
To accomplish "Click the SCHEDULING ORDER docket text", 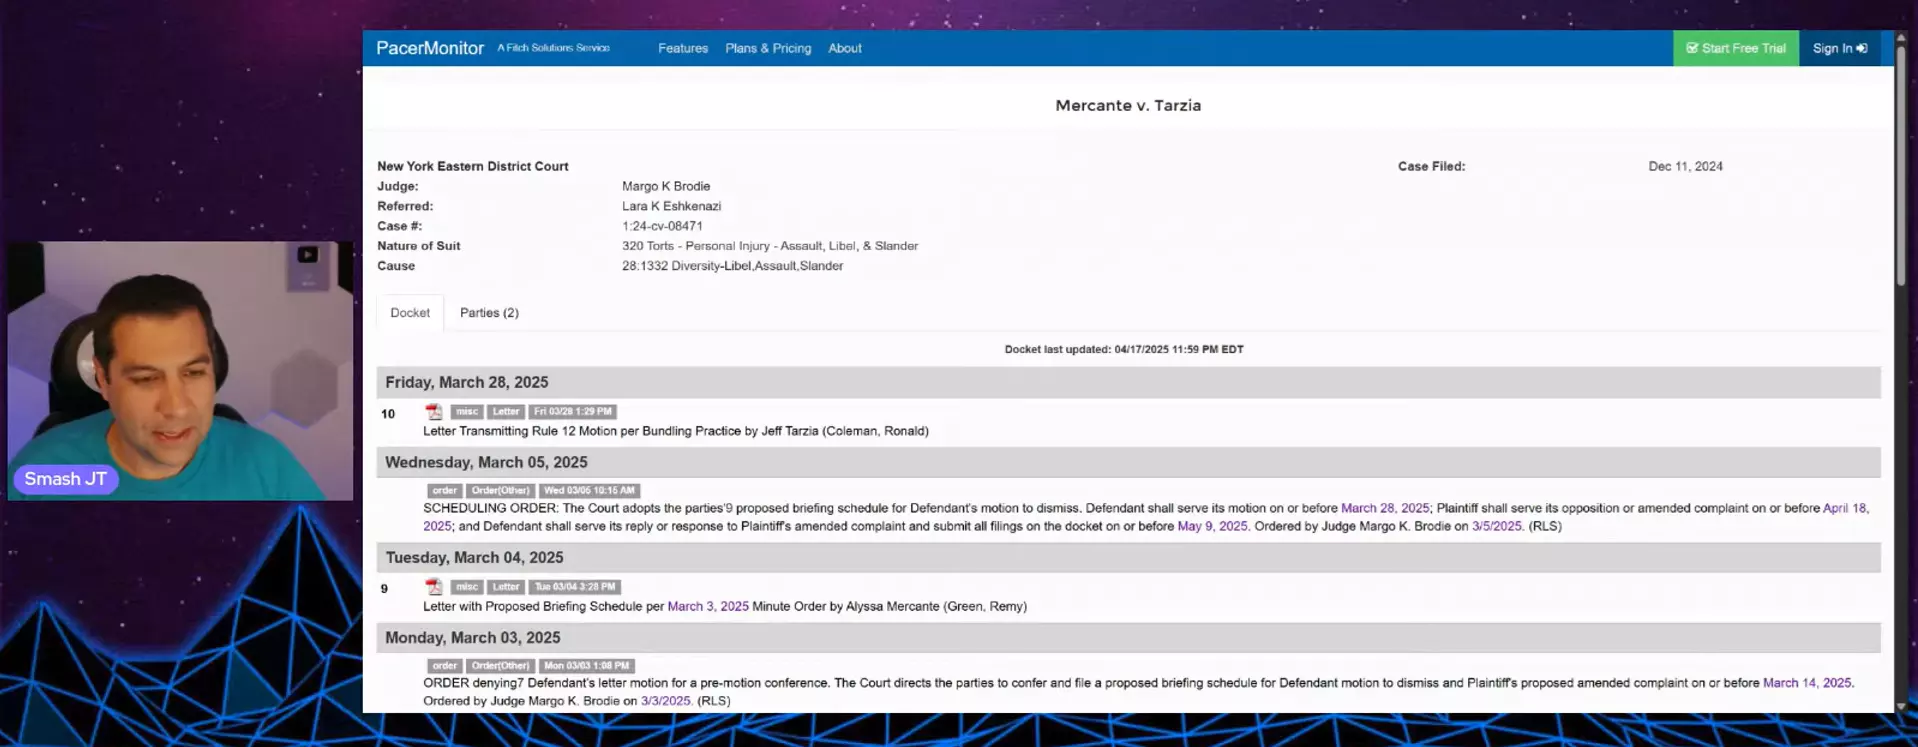I will (x=1146, y=517).
